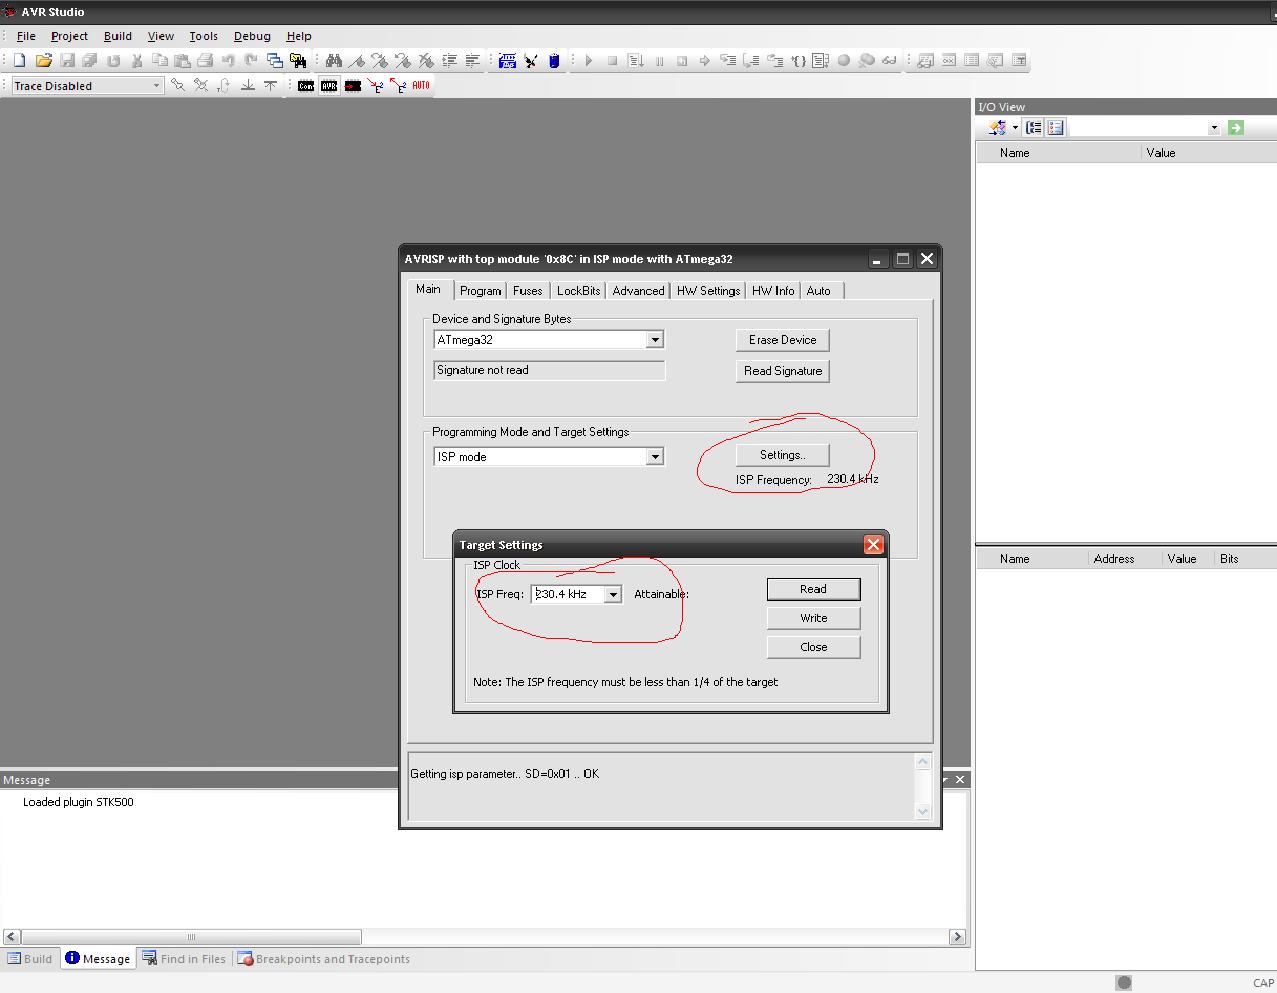
Task: Click the Message pane horizontal scrollbar
Action: (x=190, y=937)
